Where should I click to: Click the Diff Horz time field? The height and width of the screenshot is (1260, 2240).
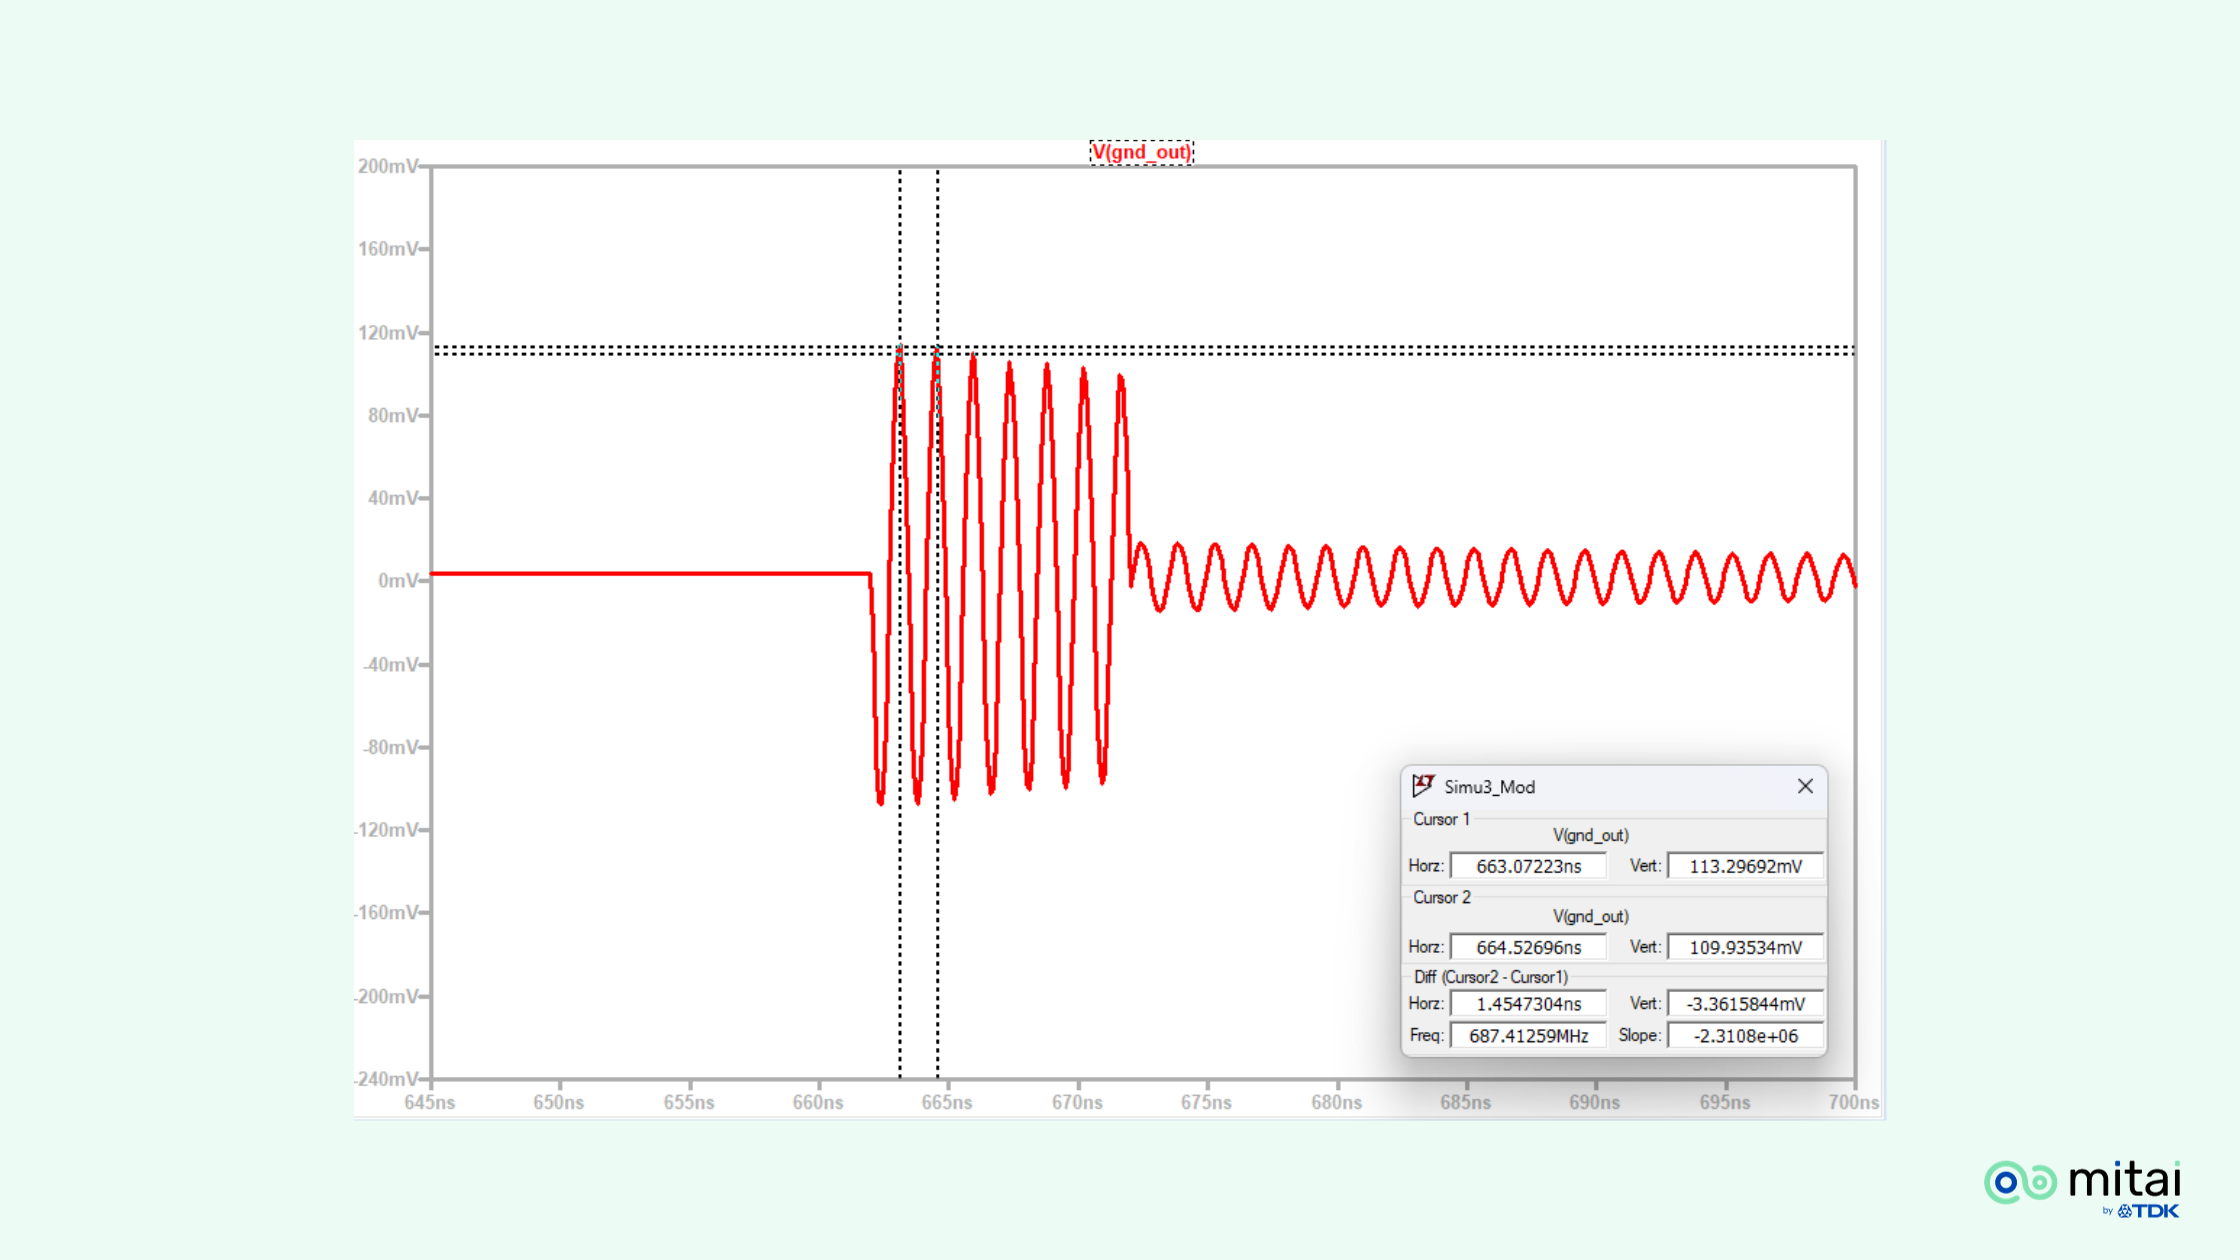[x=1528, y=1004]
